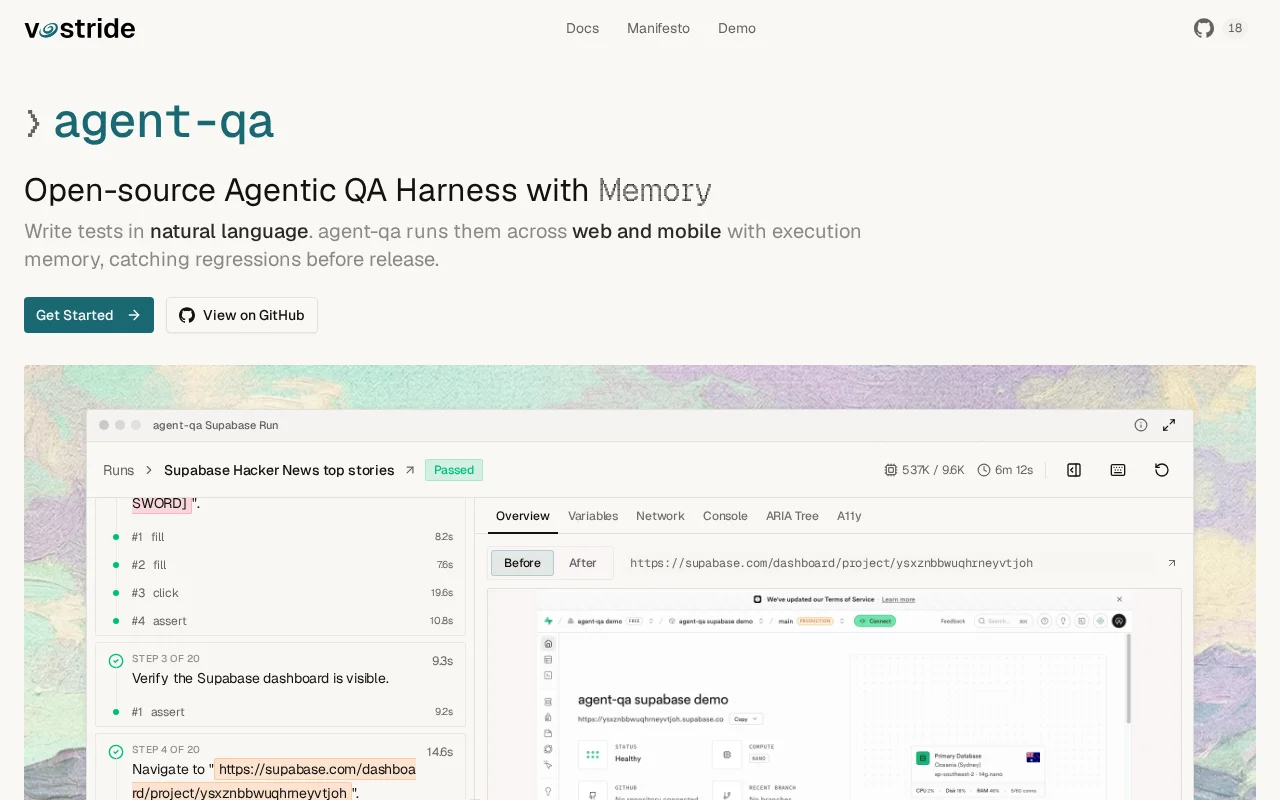Click Primary Database card in screenshot
Image resolution: width=1280 pixels, height=800 pixels.
click(x=978, y=772)
